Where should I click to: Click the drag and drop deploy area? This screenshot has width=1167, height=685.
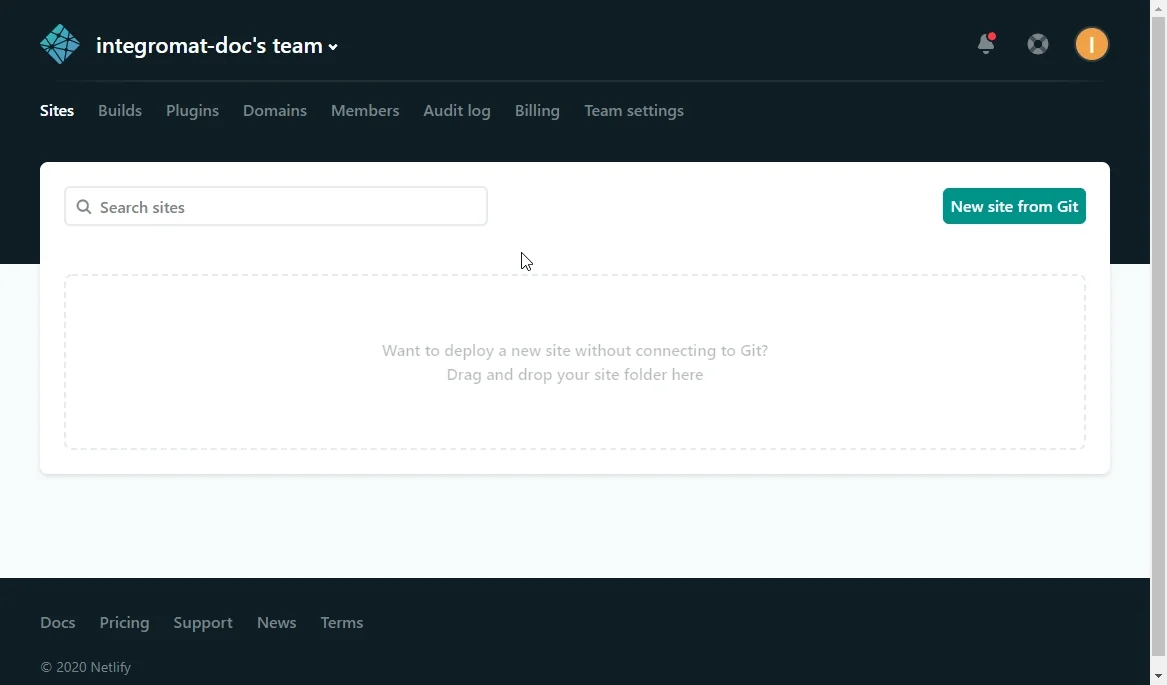click(575, 362)
